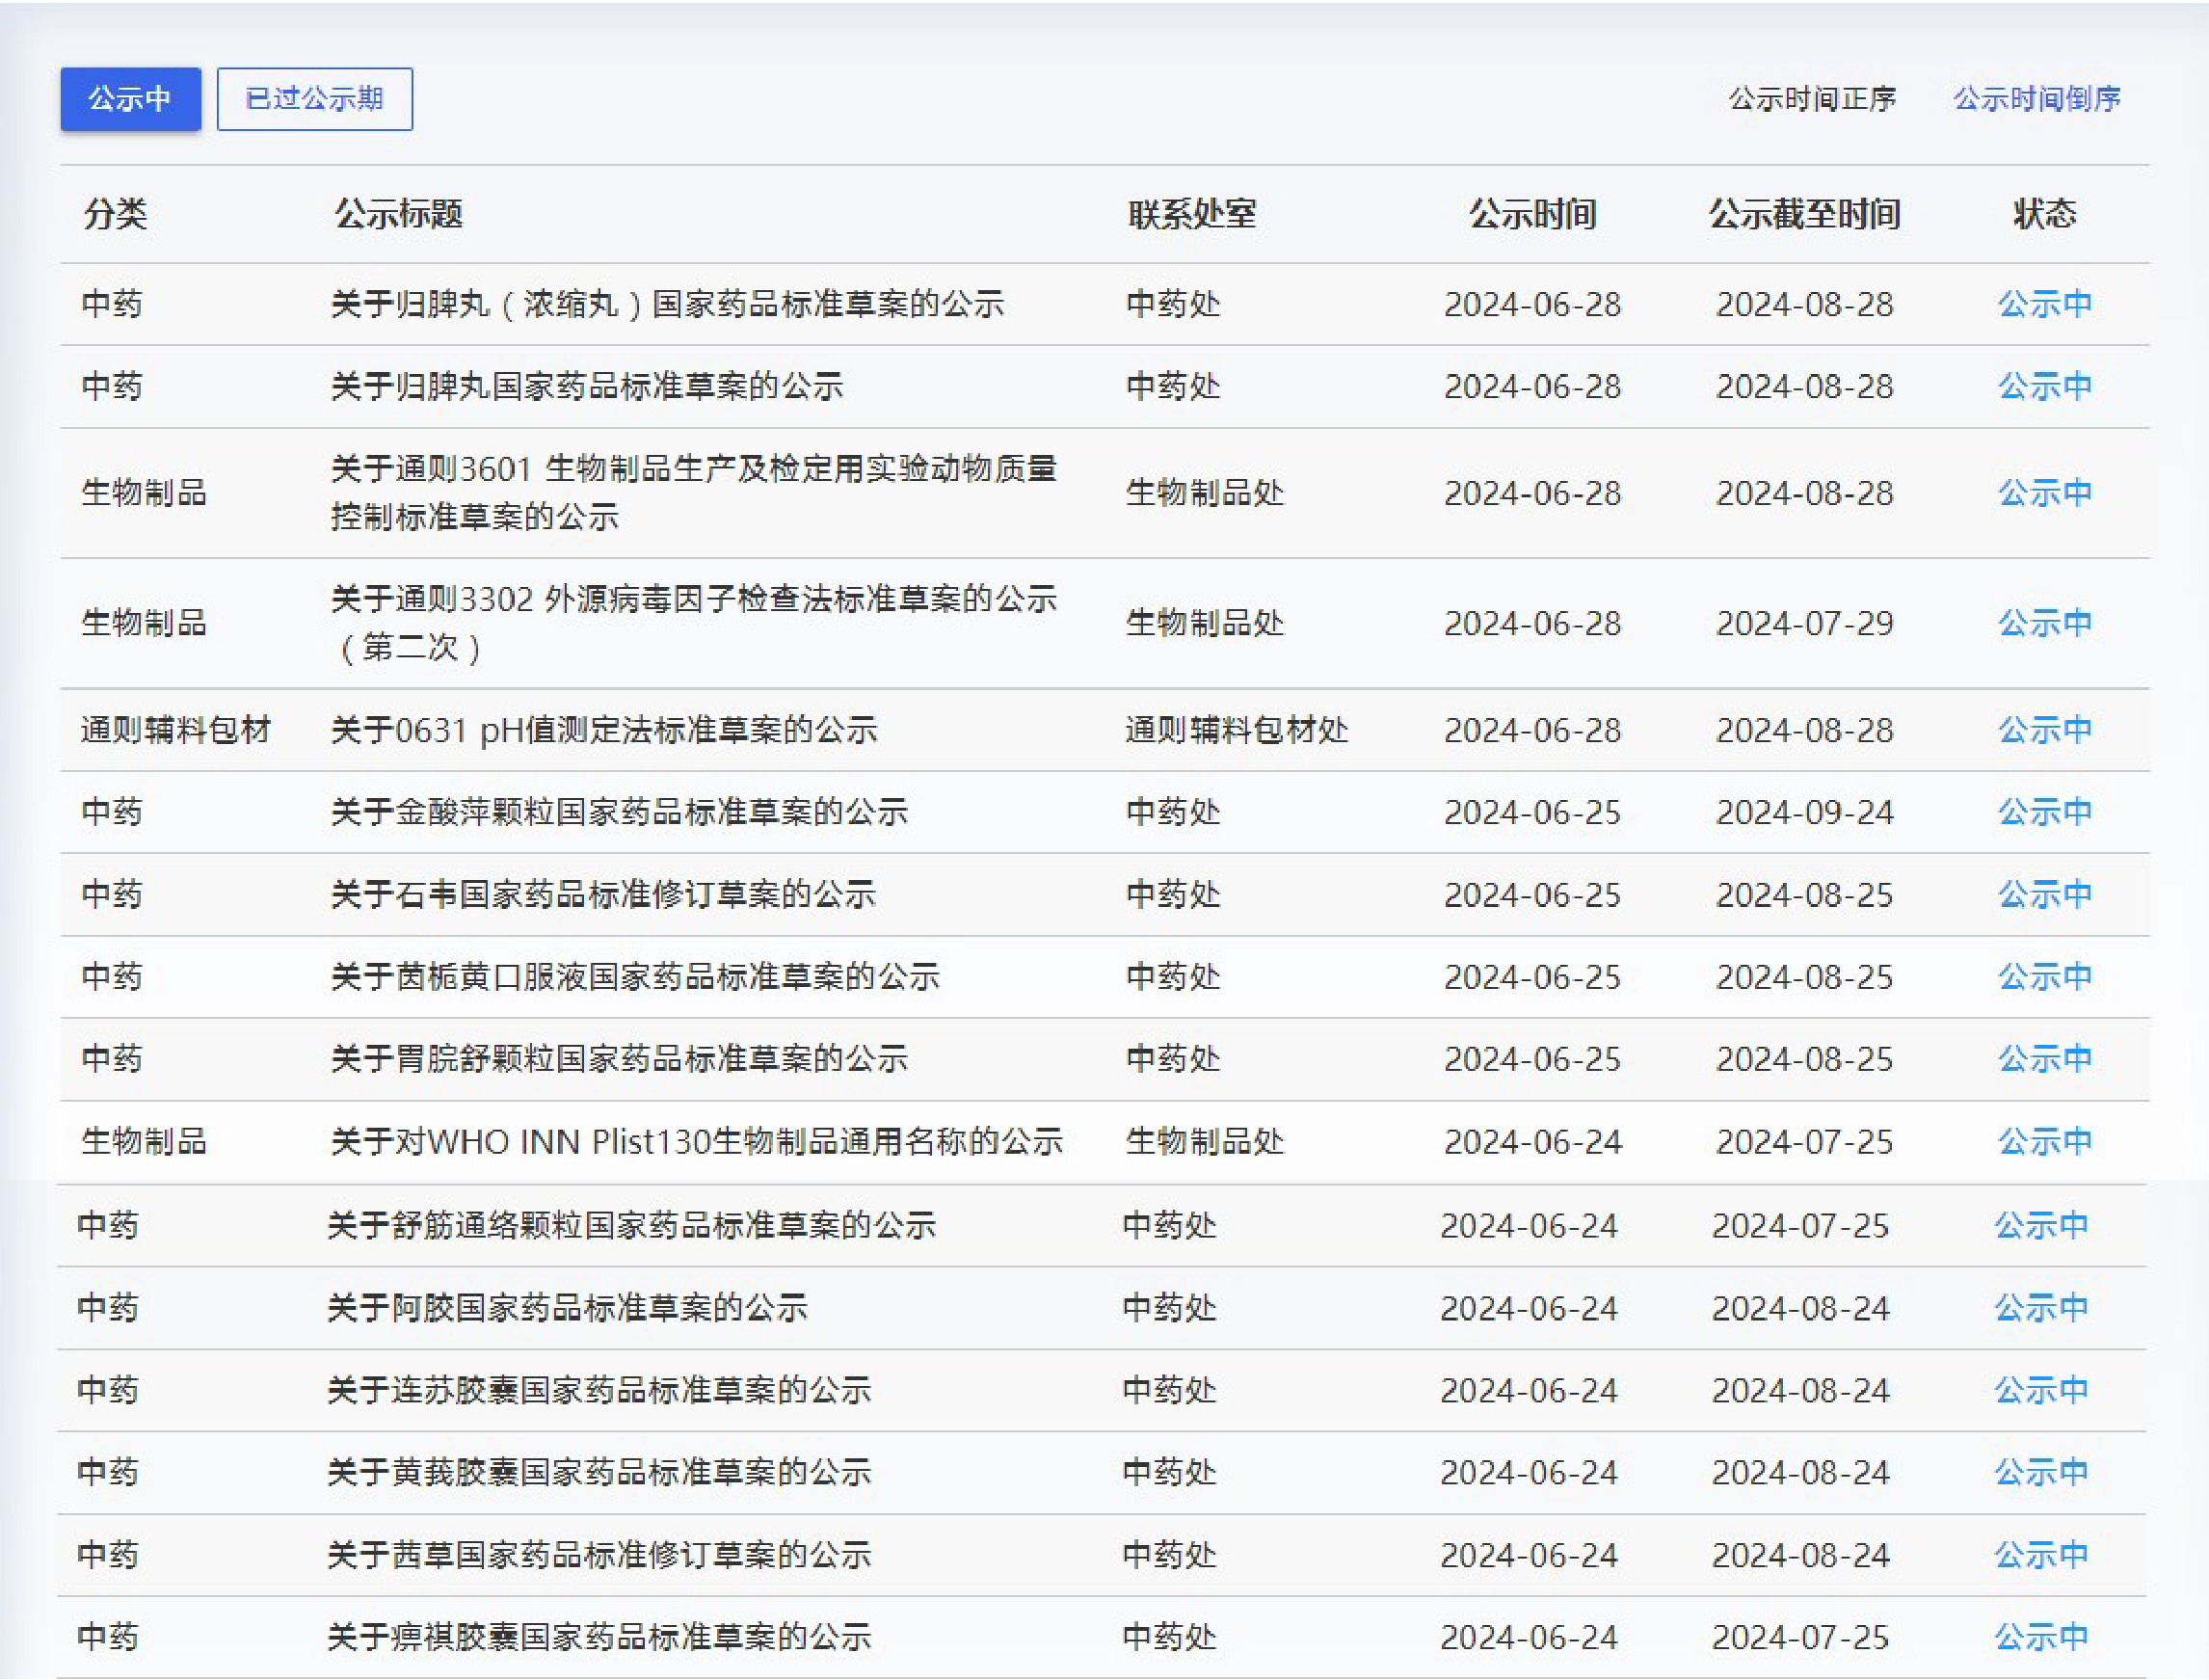The image size is (2209, 1680).
Task: Open 关于阿胶国家药品标准草案的公示
Action: 567,1307
